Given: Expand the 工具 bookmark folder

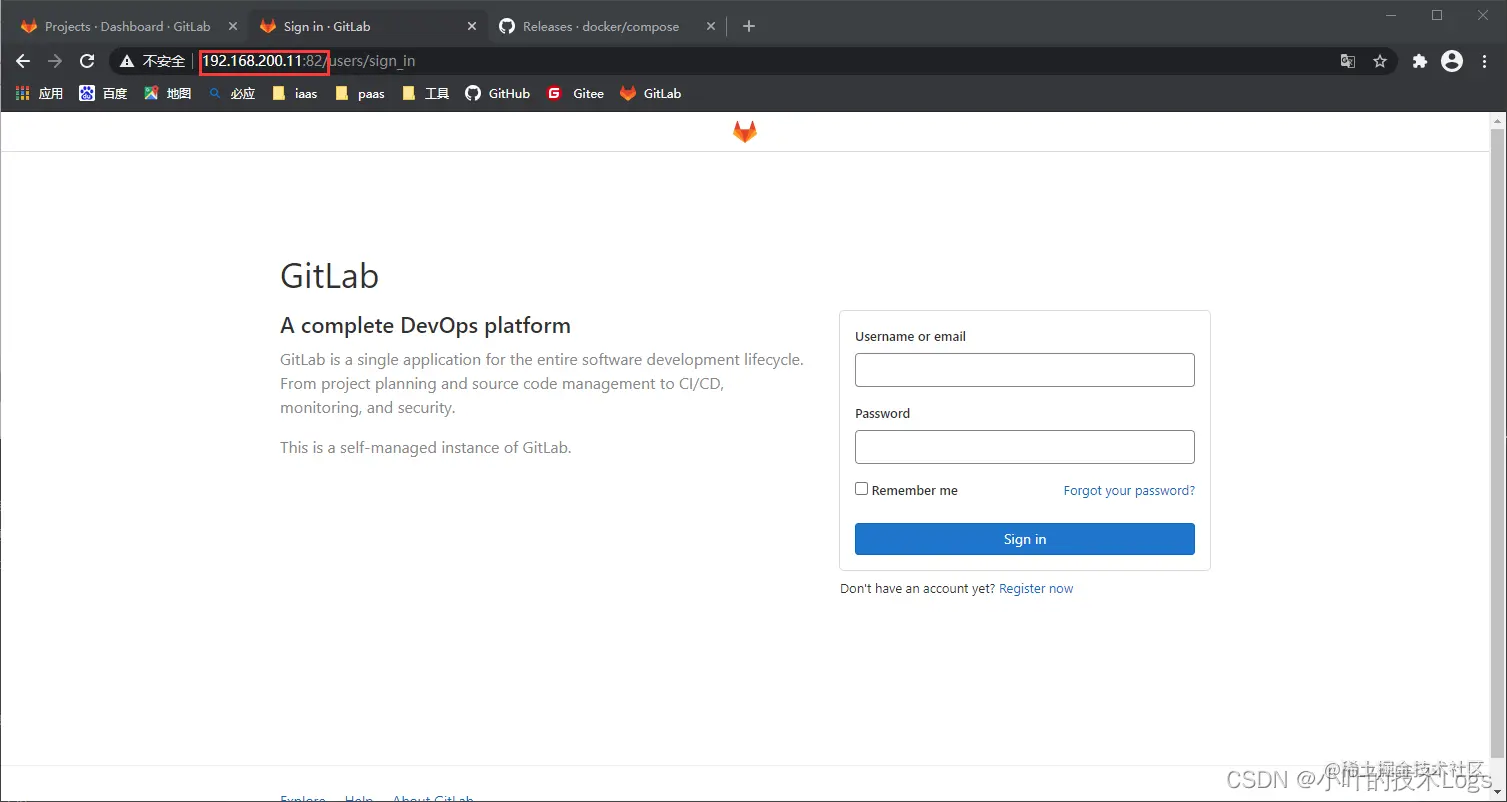Looking at the screenshot, I should click(x=425, y=93).
